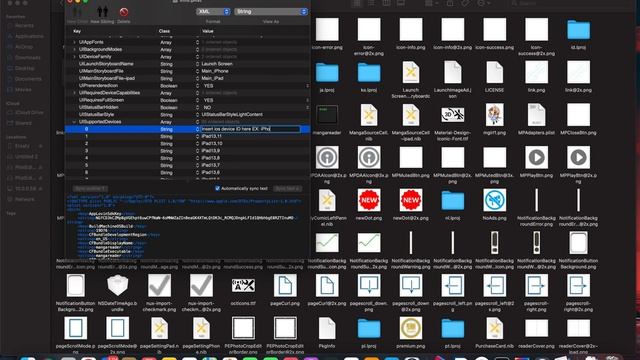
Task: Click the red Delete toolbar icon
Action: pyautogui.click(x=124, y=12)
